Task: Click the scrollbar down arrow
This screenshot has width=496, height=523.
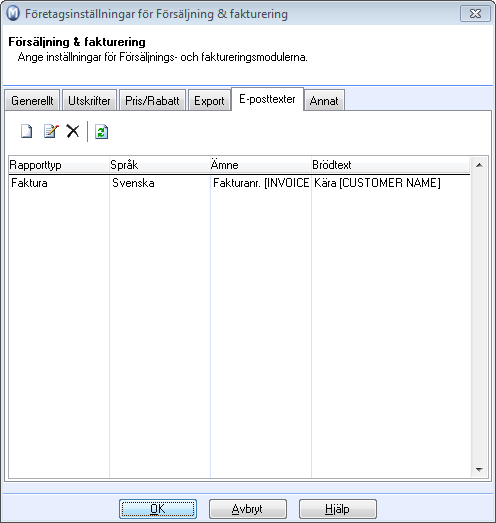Action: tap(479, 469)
